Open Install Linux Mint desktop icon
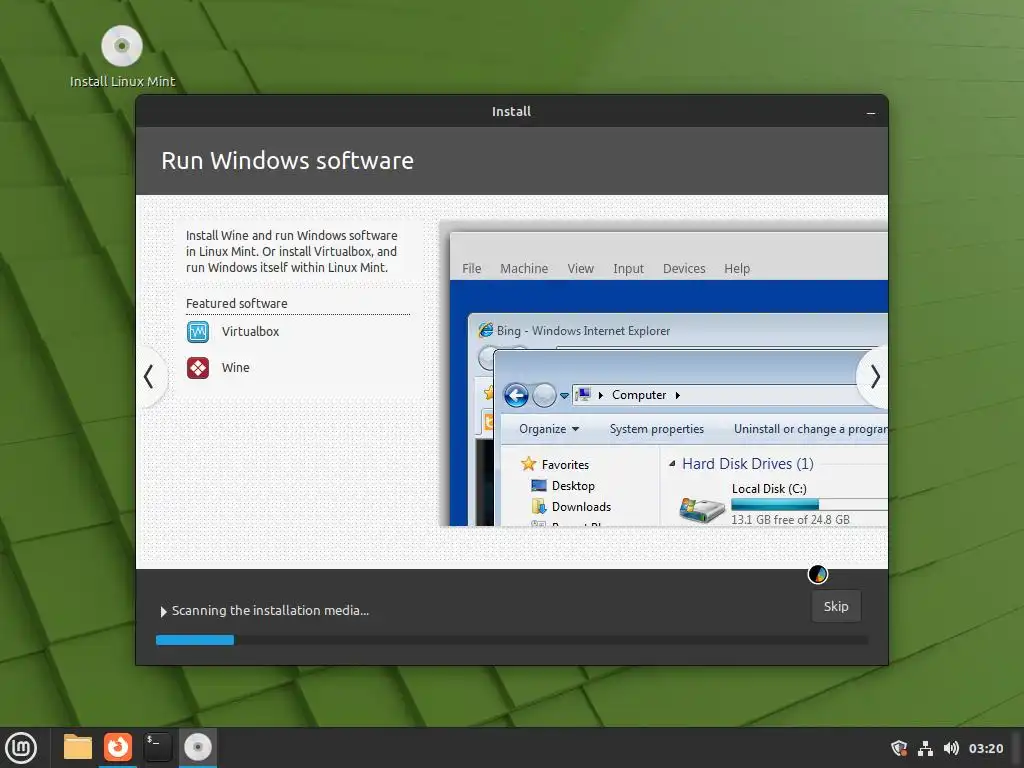1024x768 pixels. click(122, 57)
